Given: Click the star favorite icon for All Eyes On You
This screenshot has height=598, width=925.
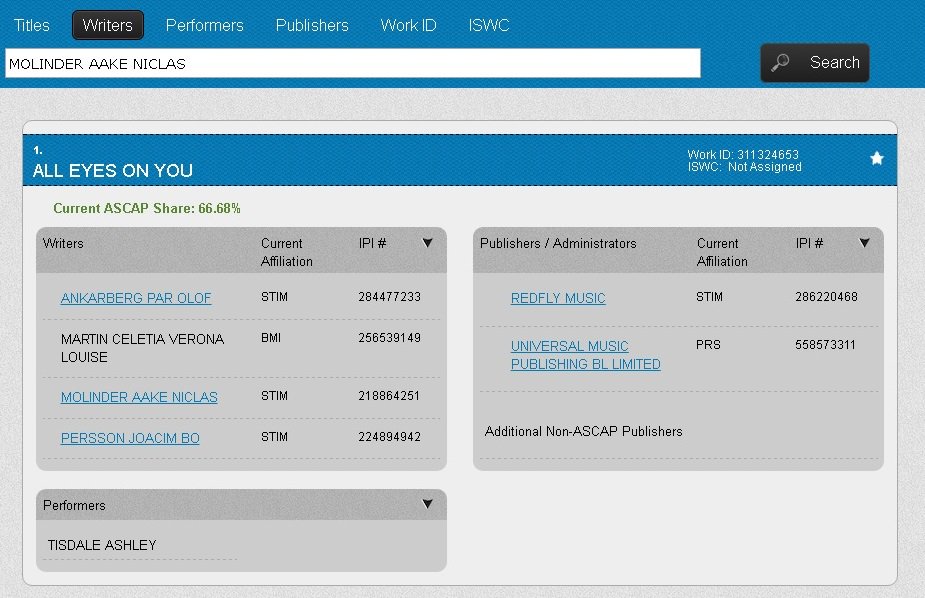Looking at the screenshot, I should pos(877,158).
